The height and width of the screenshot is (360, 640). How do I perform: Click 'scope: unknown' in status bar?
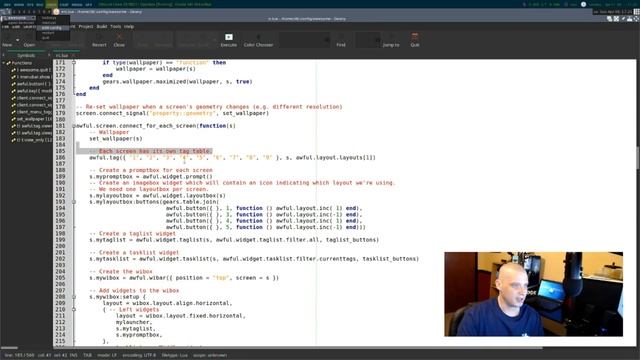click(x=210, y=356)
